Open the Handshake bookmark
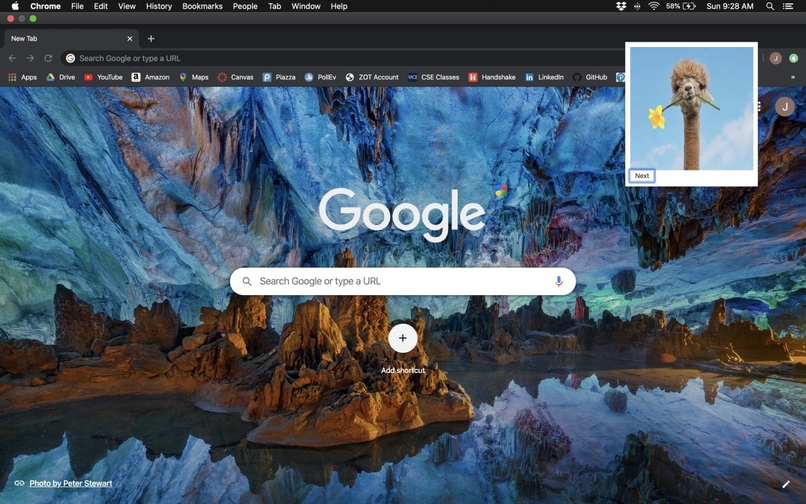This screenshot has height=504, width=806. coord(492,77)
